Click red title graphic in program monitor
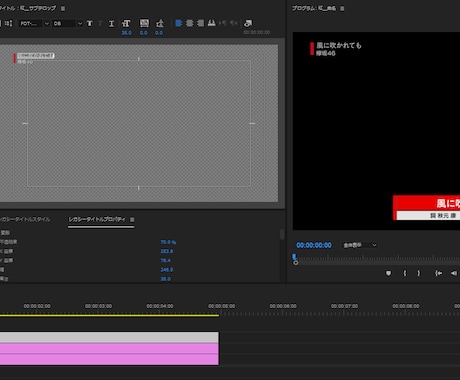Screen dimensions: 460x380 point(427,207)
